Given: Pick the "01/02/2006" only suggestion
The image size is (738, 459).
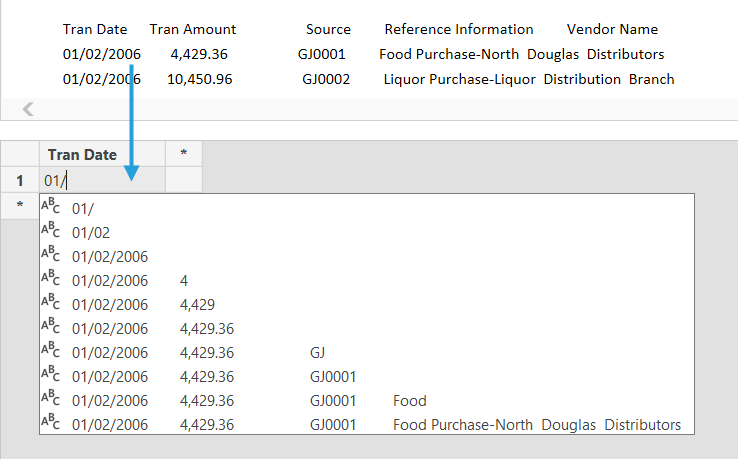Looking at the screenshot, I should pos(109,256).
